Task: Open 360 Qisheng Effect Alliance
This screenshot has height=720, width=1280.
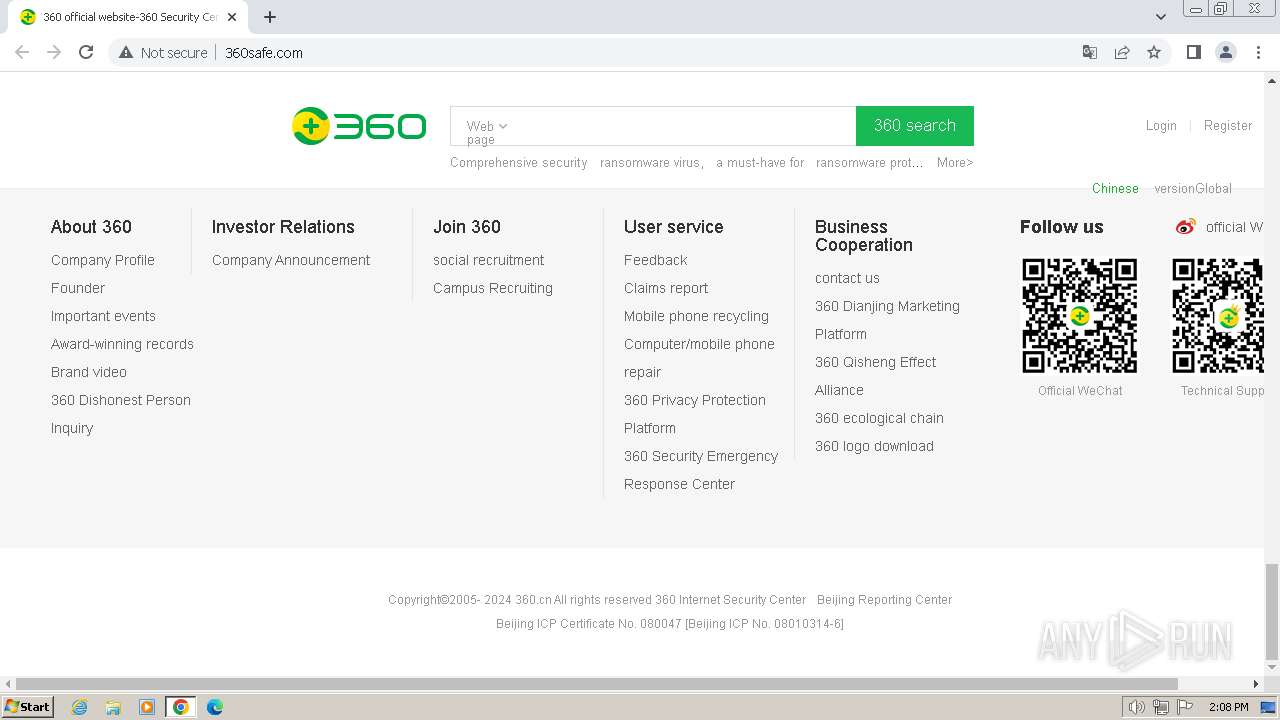Action: pyautogui.click(x=876, y=376)
